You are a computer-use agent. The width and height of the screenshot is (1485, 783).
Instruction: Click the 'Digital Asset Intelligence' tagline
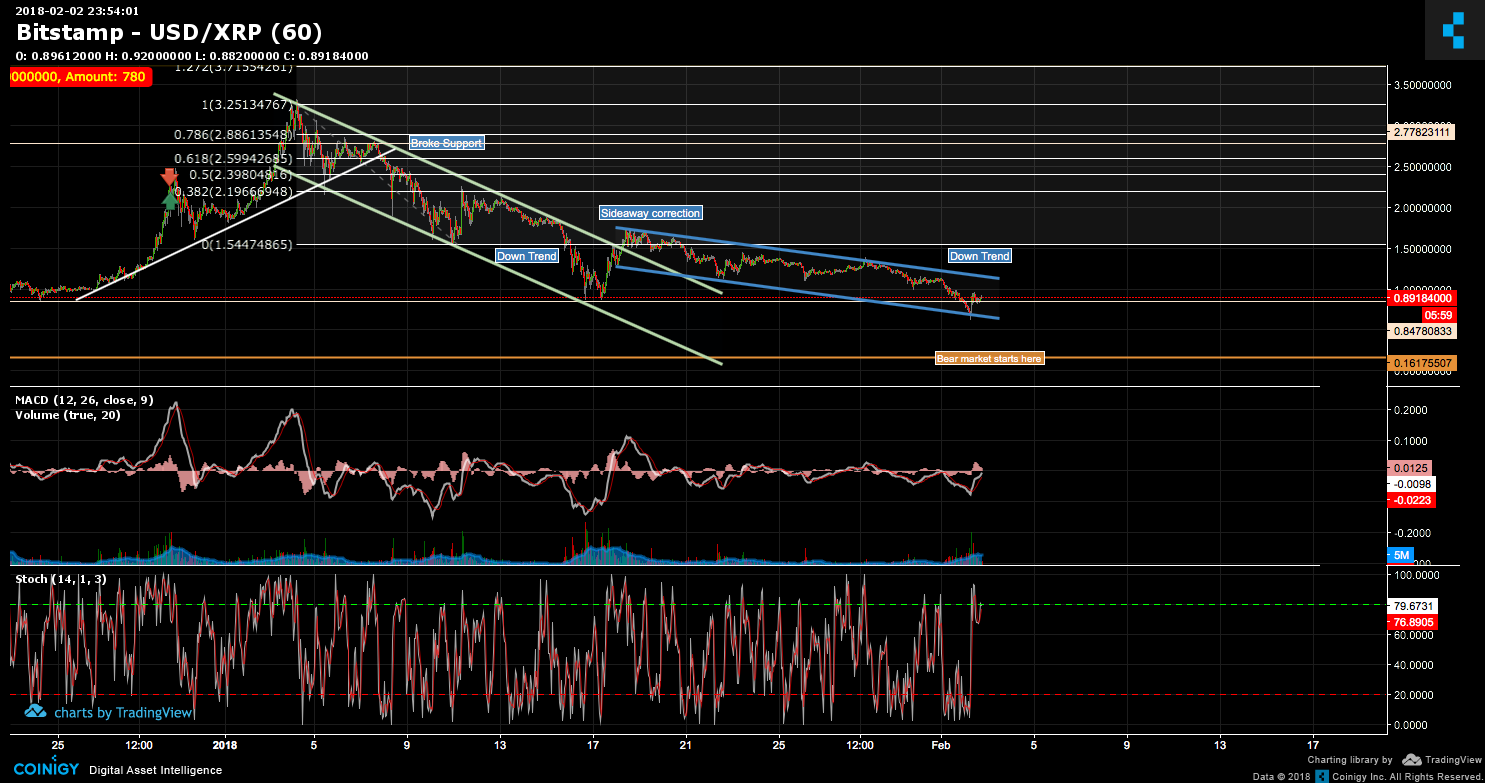(155, 770)
